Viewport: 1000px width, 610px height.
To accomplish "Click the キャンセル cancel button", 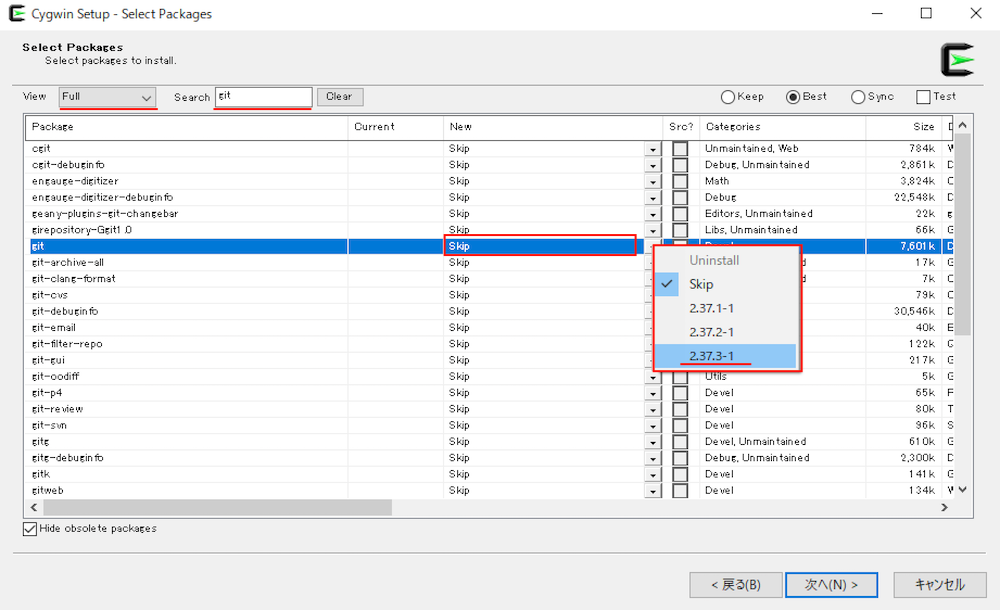I will (939, 584).
